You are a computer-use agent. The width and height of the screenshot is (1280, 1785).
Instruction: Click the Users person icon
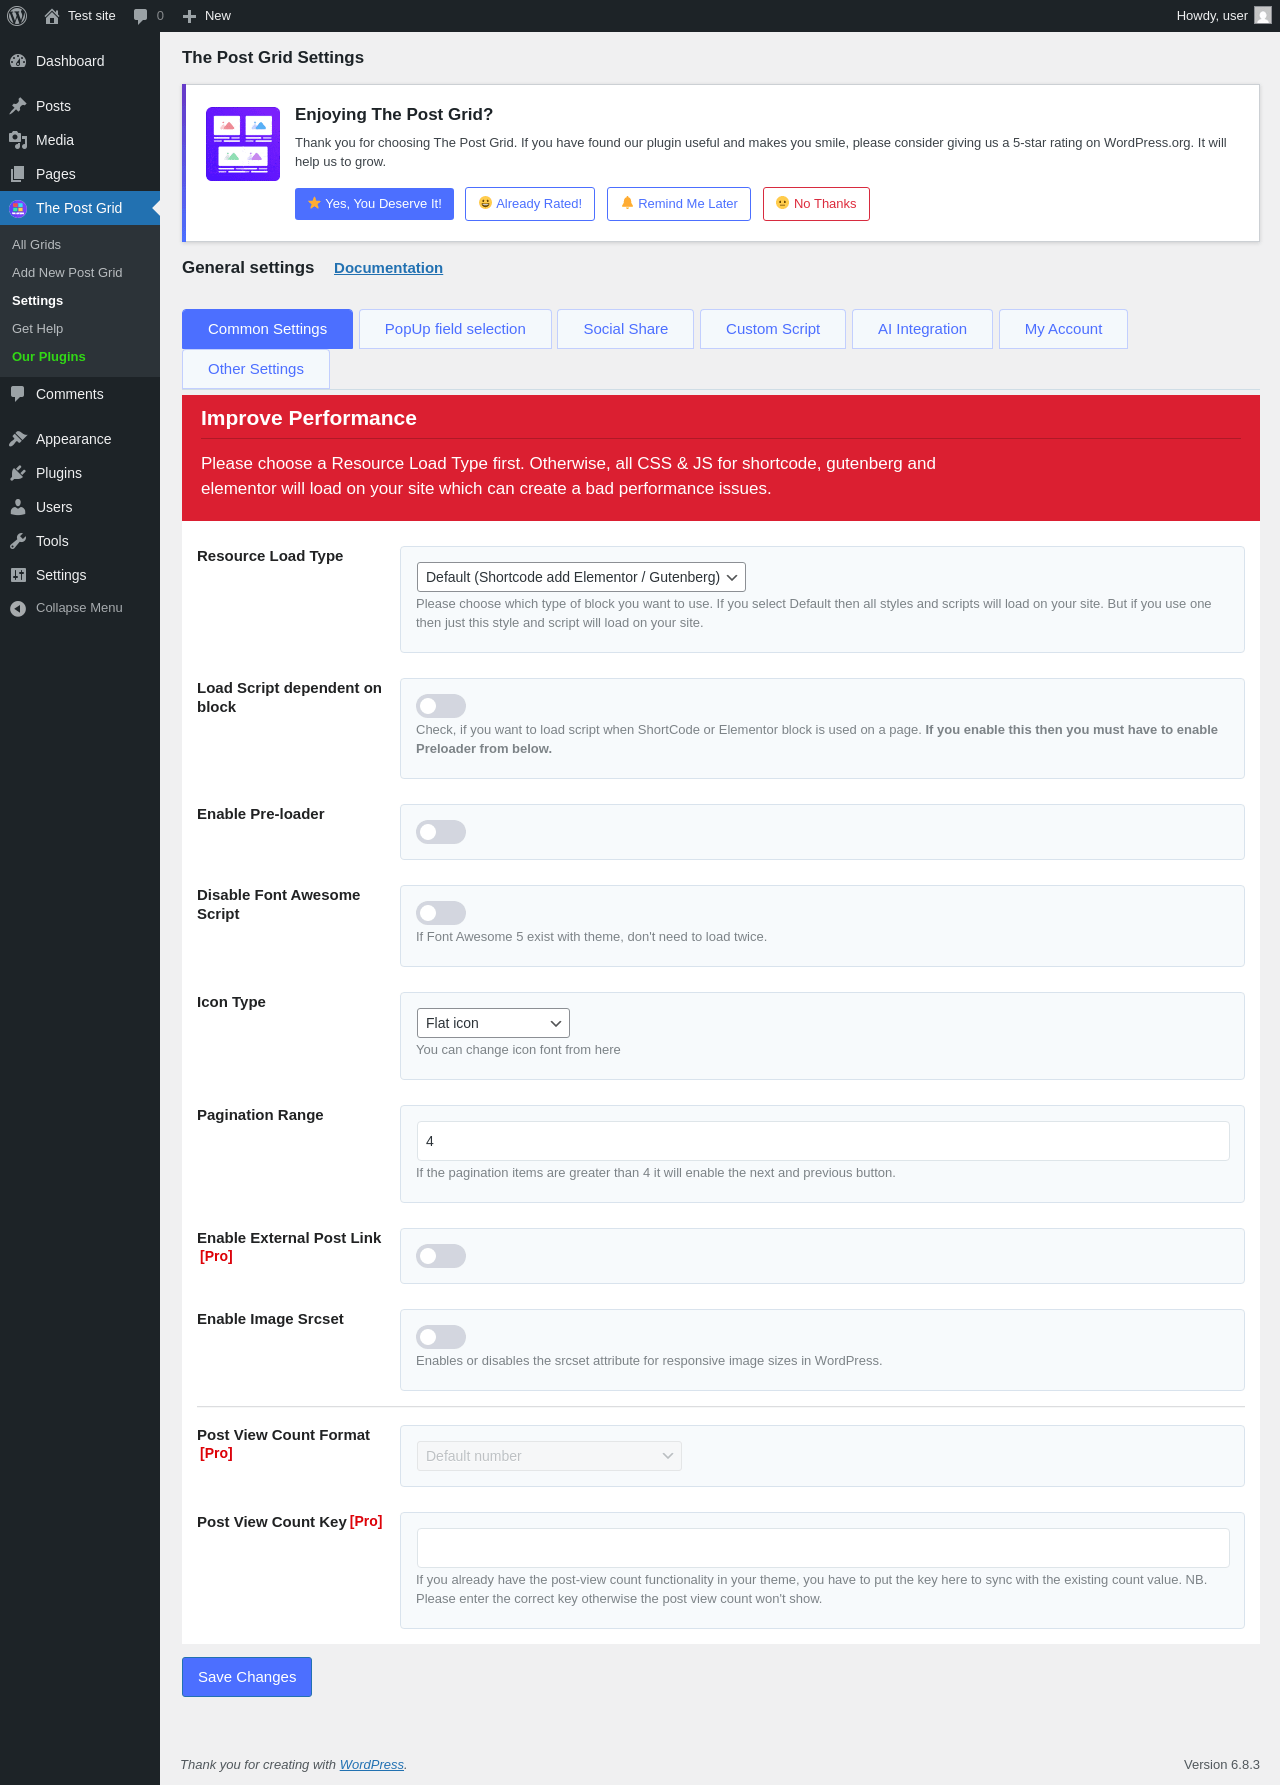[18, 507]
